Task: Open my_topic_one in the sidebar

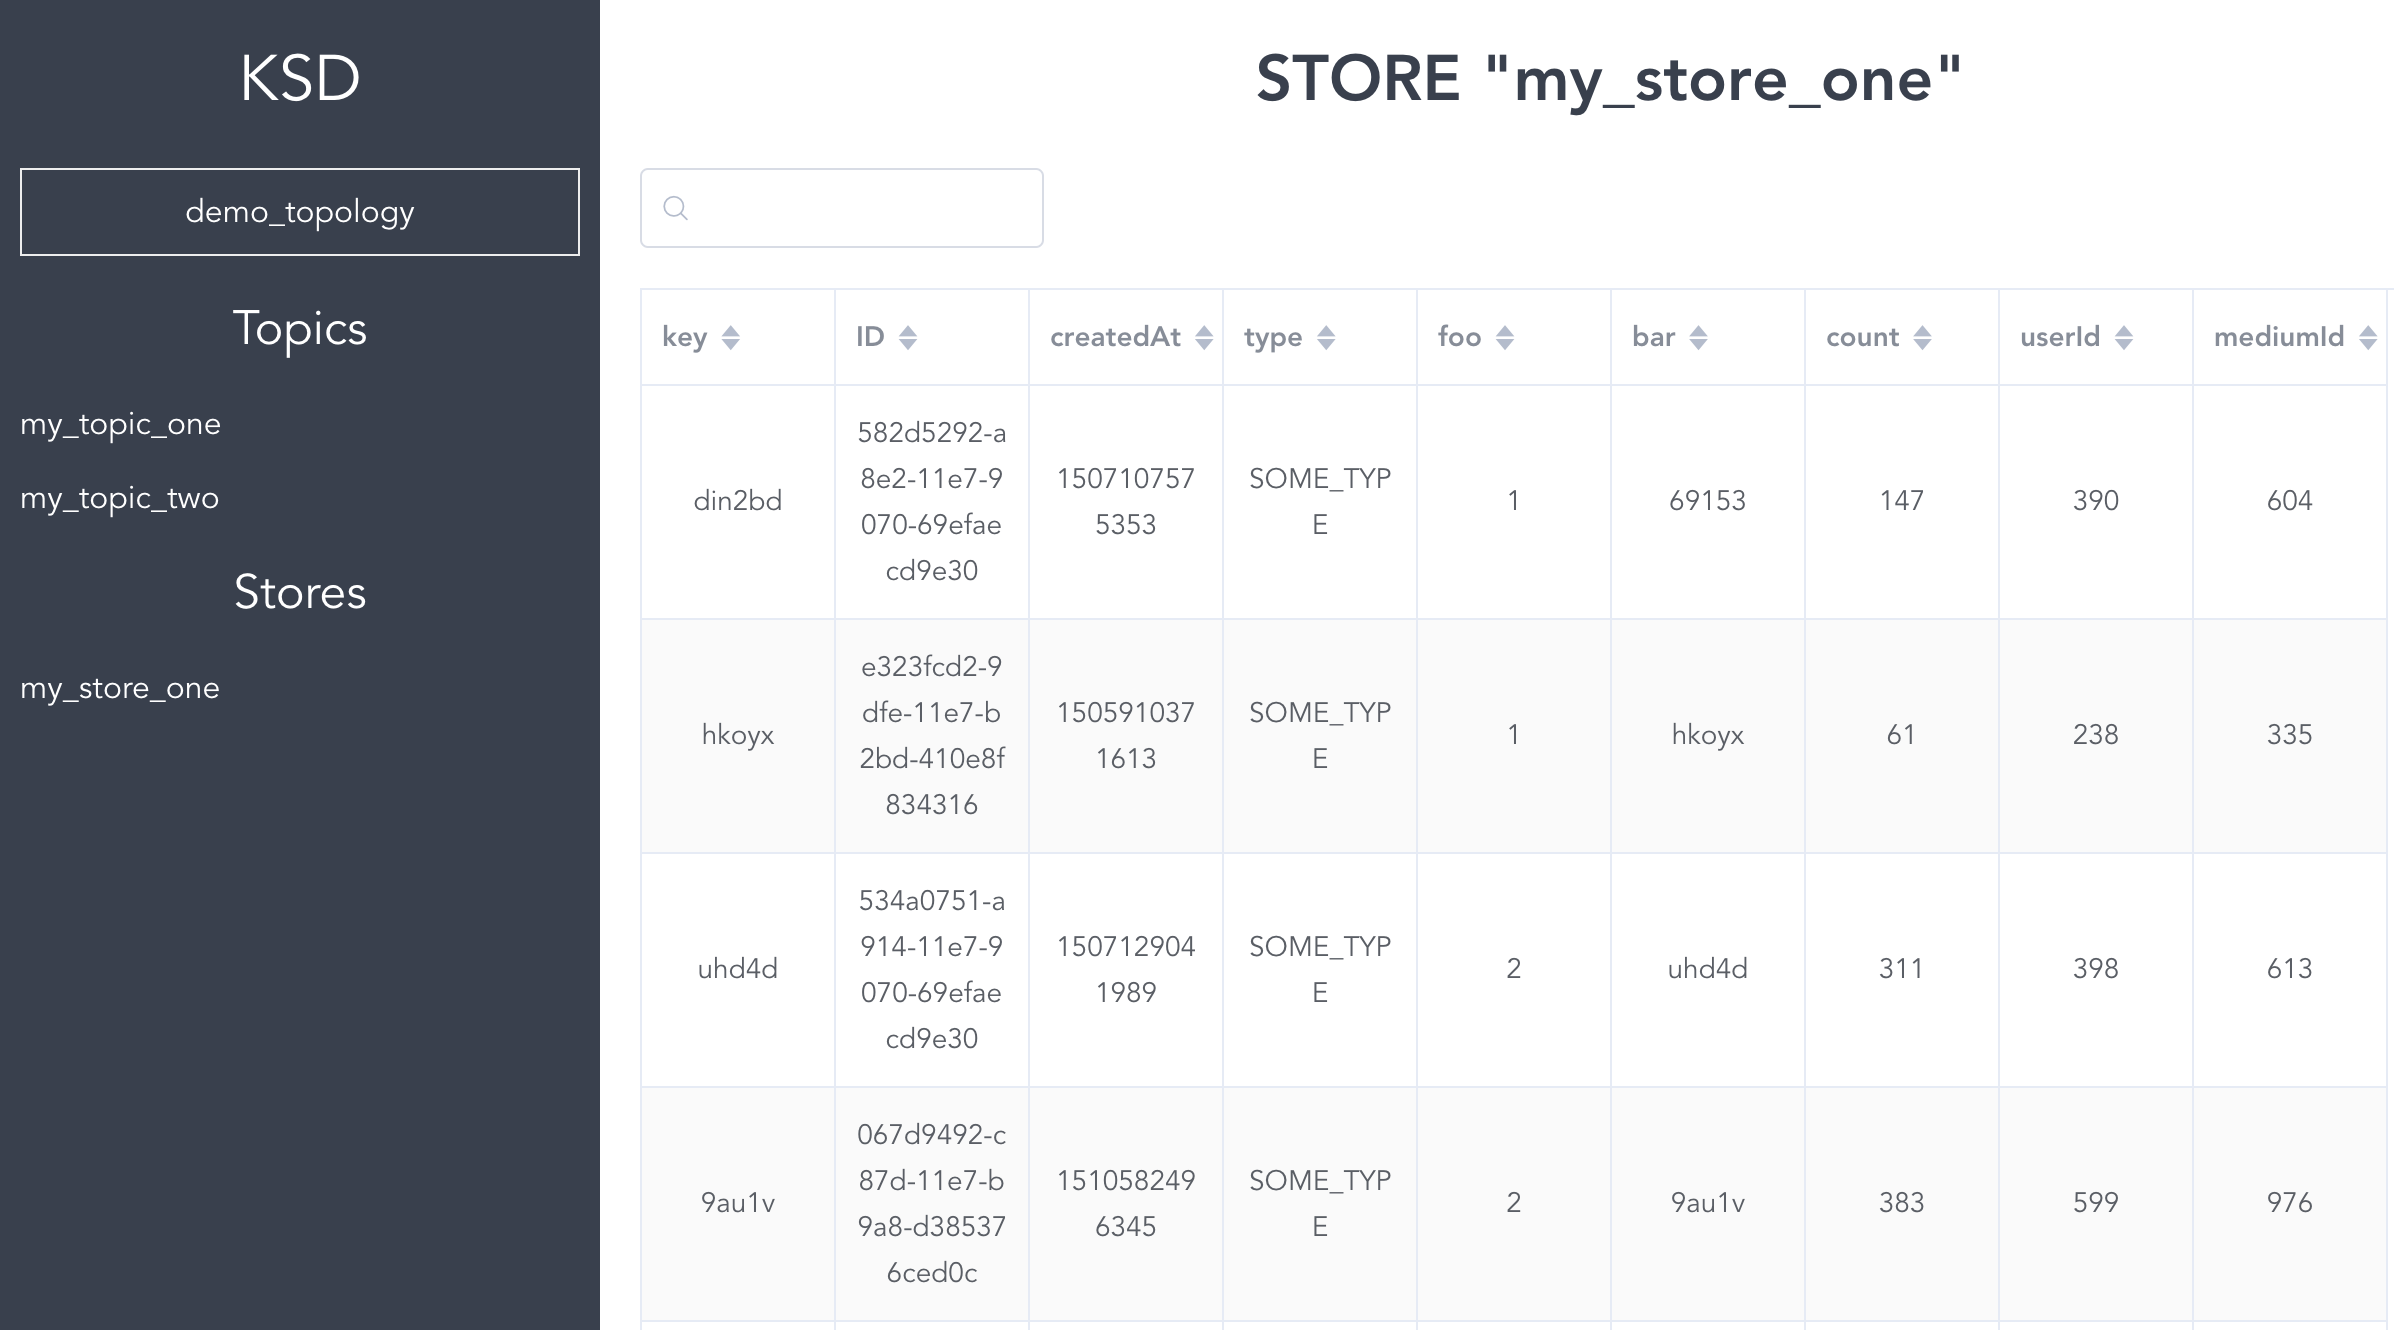Action: (121, 424)
